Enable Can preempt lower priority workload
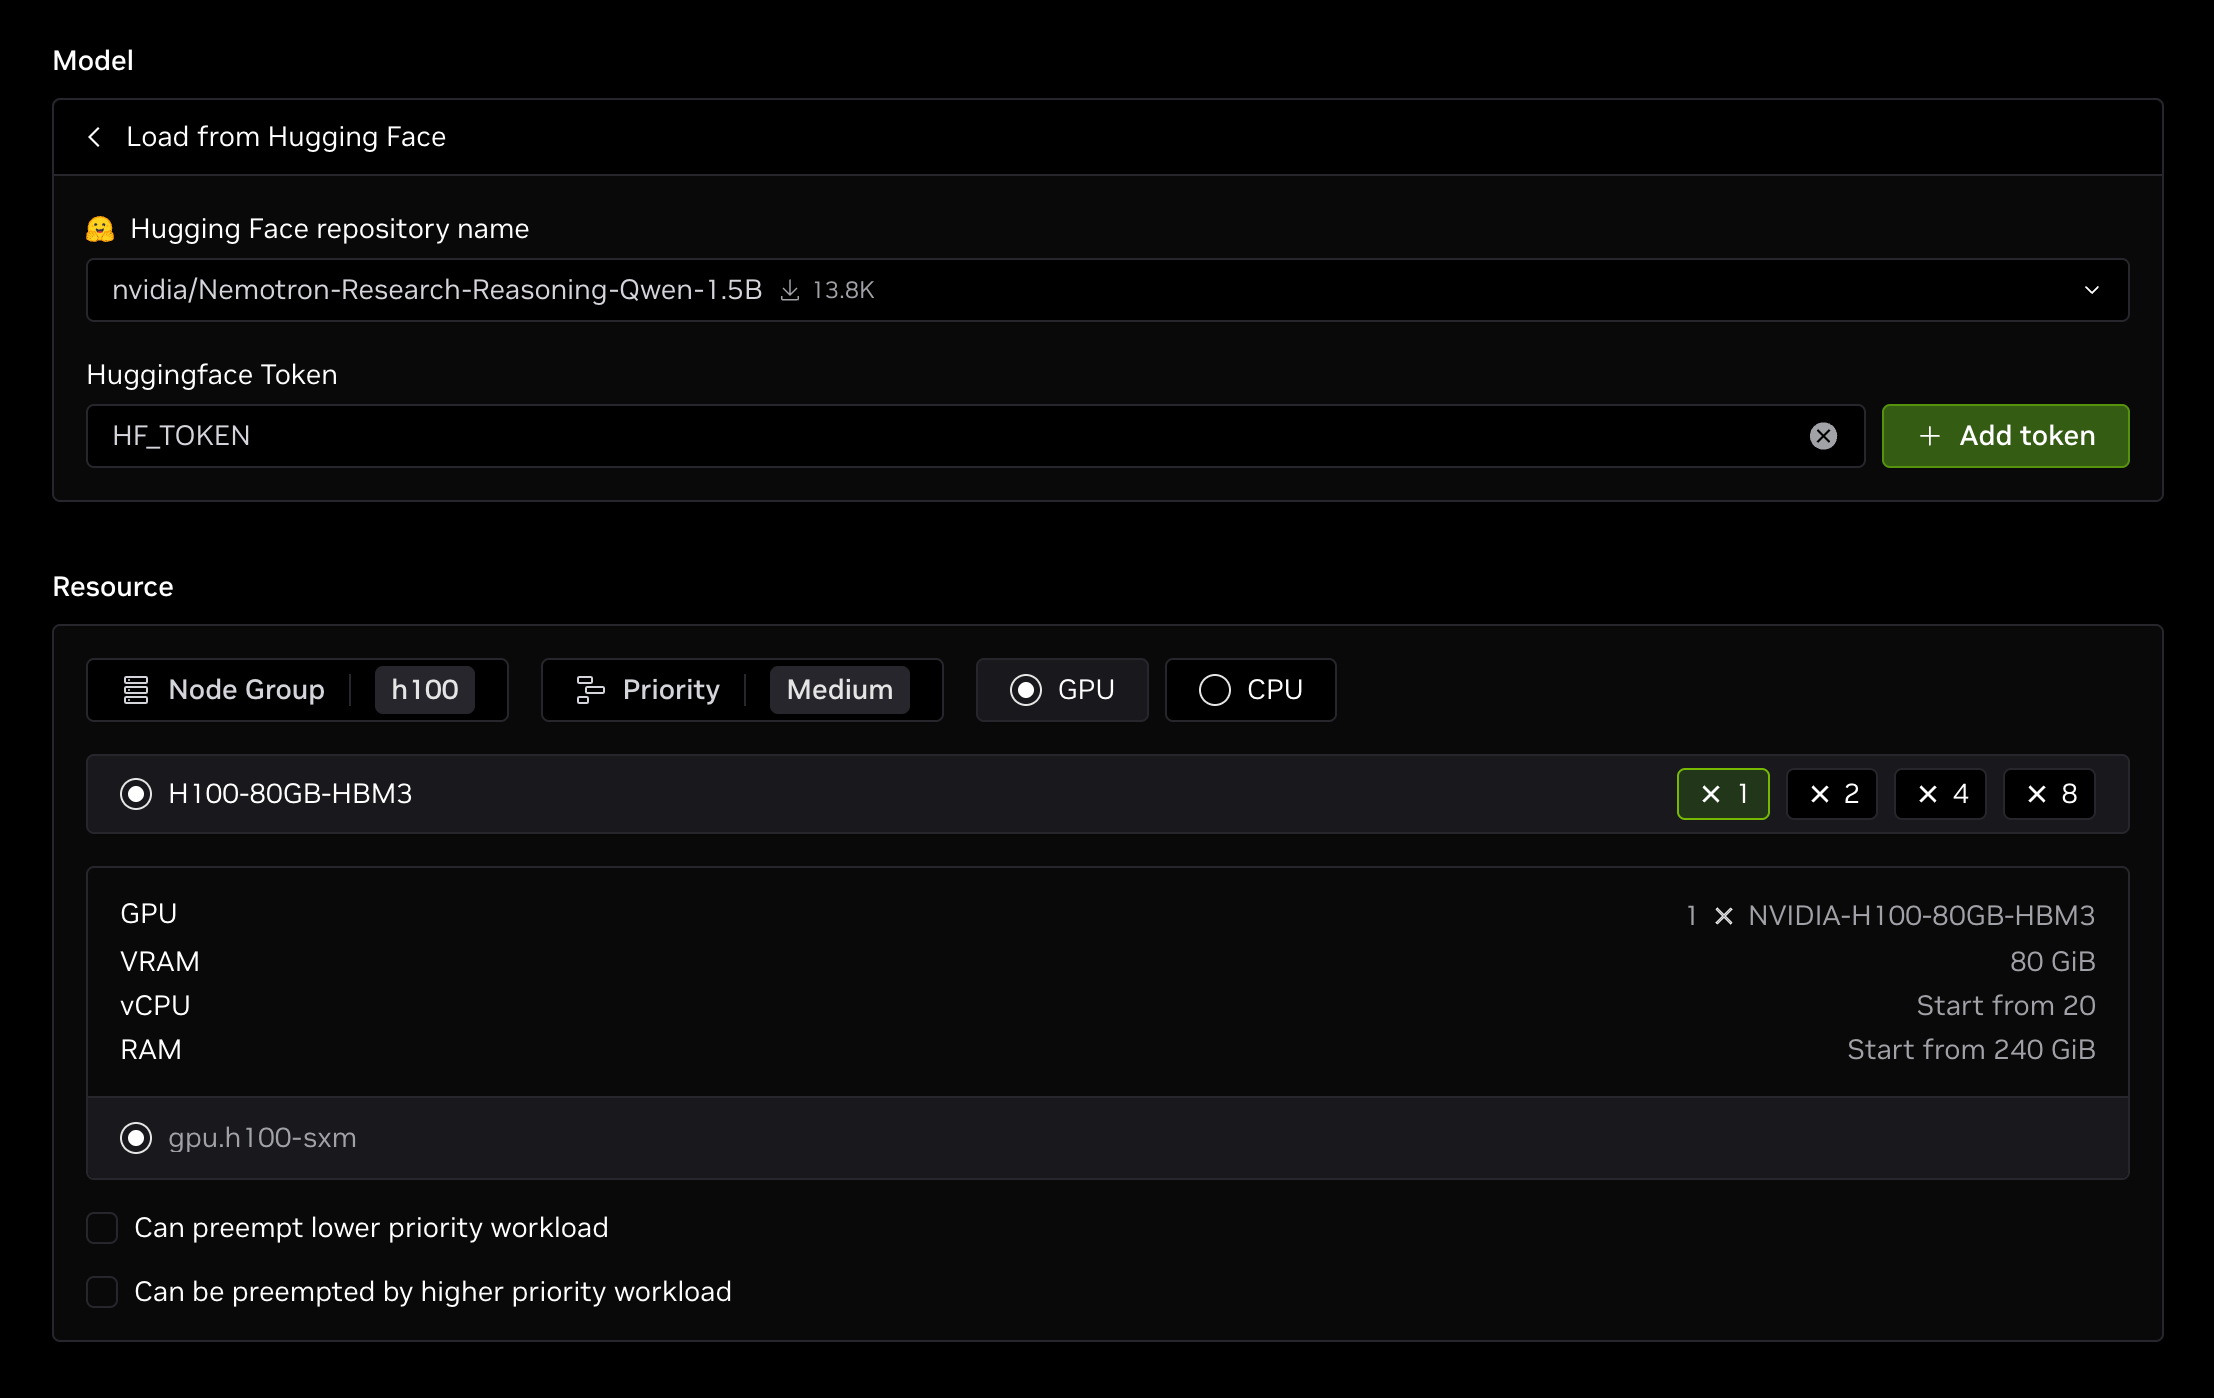The height and width of the screenshot is (1398, 2214). (102, 1228)
